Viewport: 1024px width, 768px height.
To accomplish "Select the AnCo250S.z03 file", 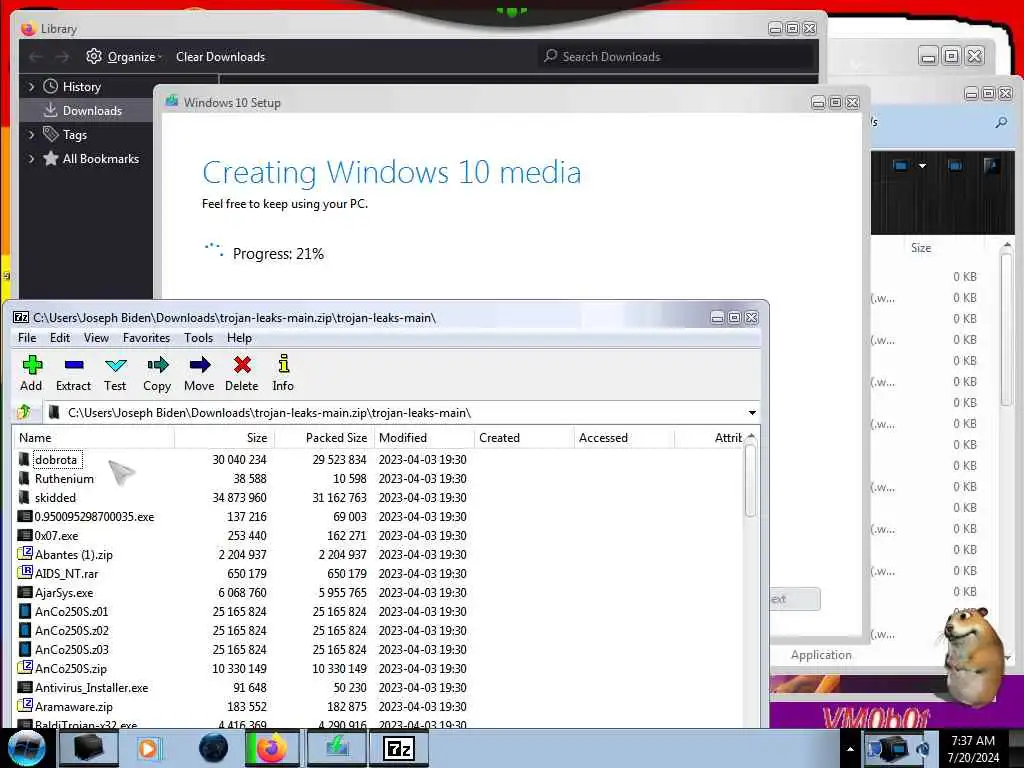I will coord(72,649).
